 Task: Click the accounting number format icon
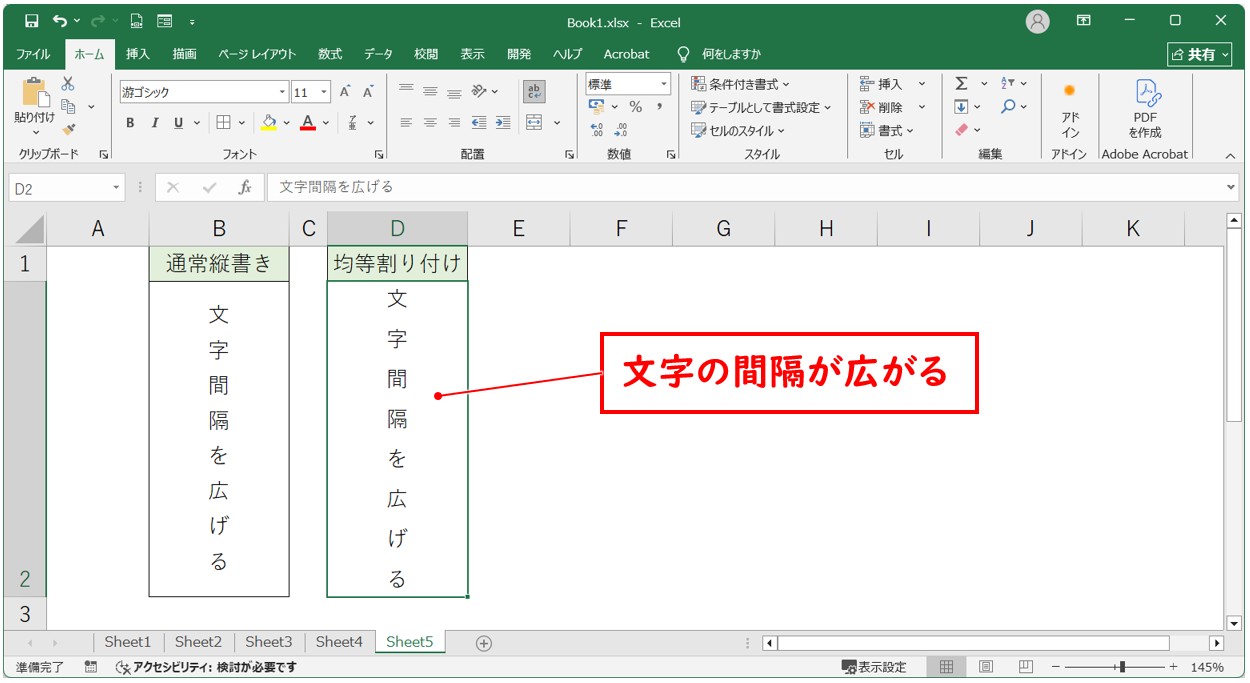[x=597, y=107]
